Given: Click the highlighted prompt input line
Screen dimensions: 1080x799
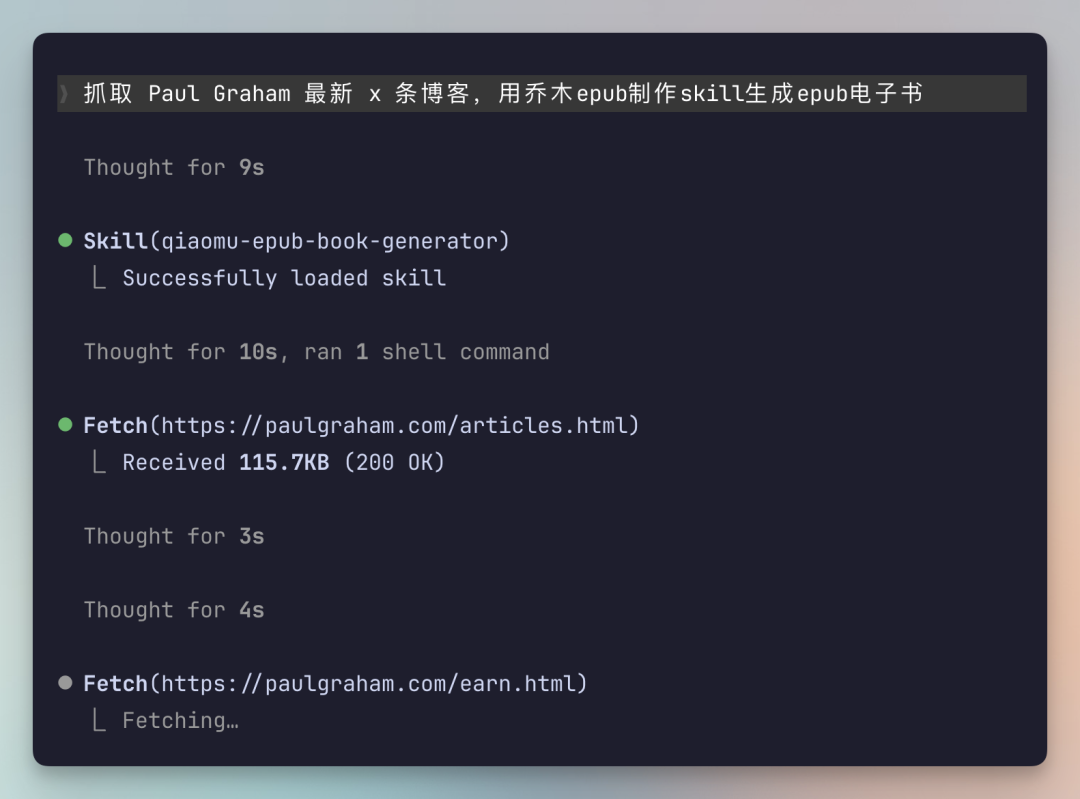Looking at the screenshot, I should [542, 94].
